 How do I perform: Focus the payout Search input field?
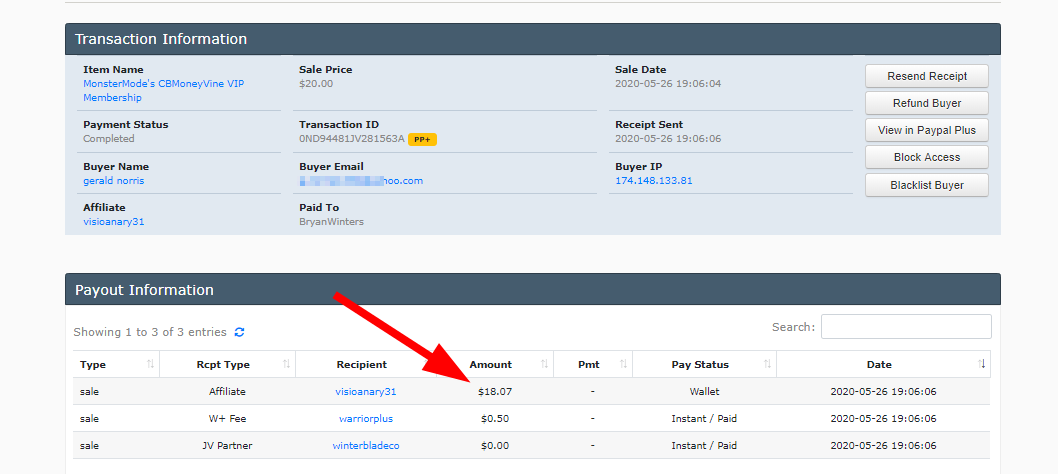pyautogui.click(x=906, y=327)
